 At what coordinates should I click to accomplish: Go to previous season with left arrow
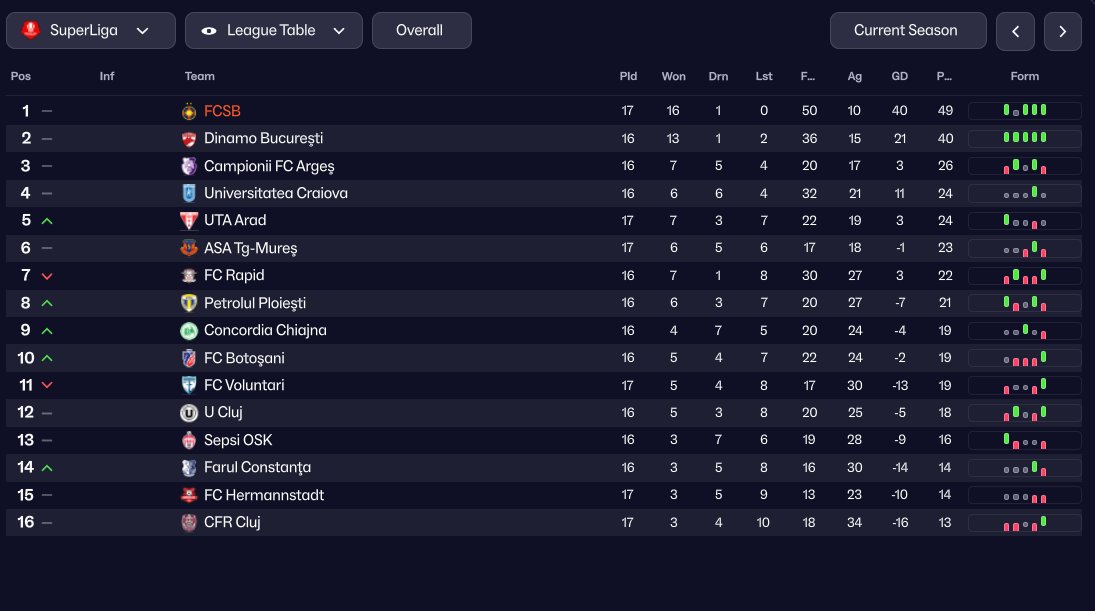(1015, 31)
